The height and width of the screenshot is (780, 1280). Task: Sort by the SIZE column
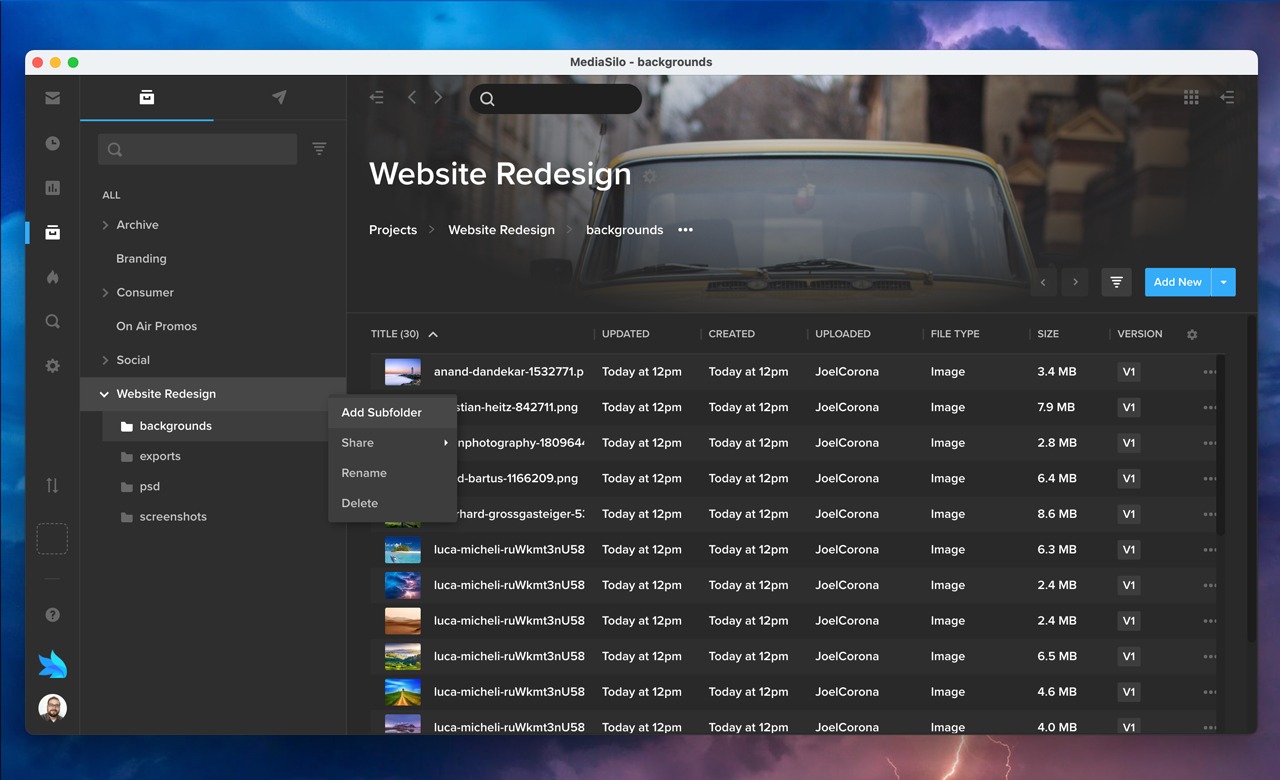pyautogui.click(x=1048, y=334)
